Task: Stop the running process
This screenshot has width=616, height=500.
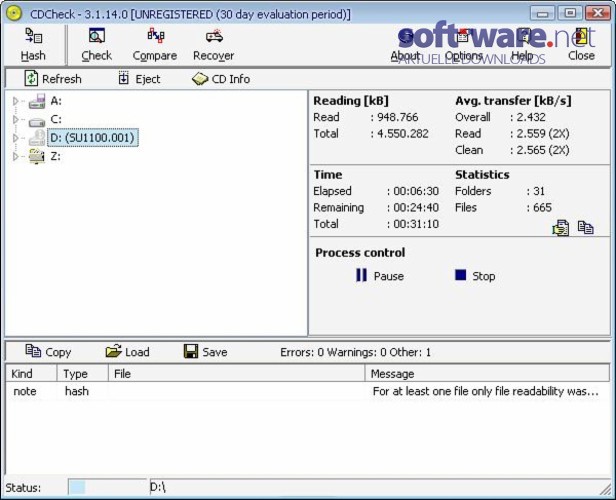Action: click(x=475, y=276)
